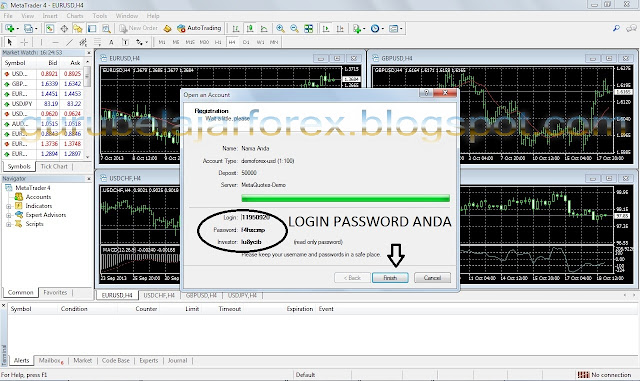Select the Cursor arrow tool

point(10,42)
